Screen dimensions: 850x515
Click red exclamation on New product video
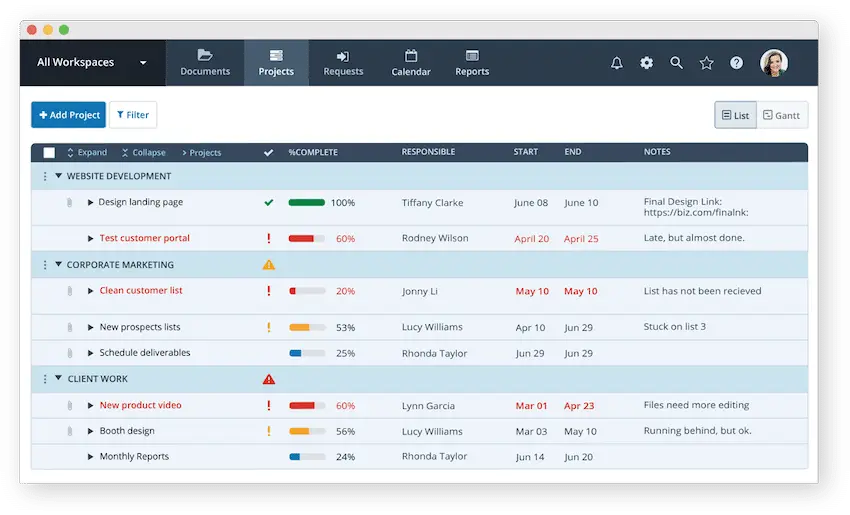click(268, 405)
